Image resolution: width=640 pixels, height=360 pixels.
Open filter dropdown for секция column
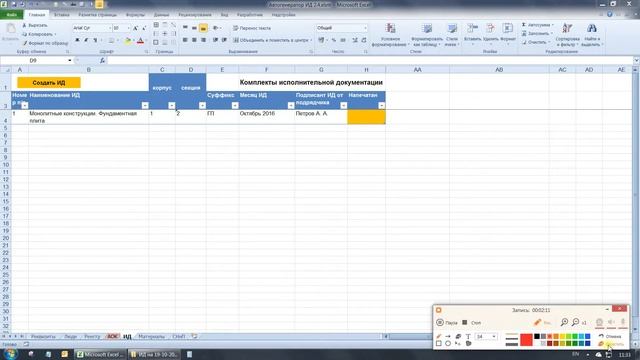coord(202,105)
